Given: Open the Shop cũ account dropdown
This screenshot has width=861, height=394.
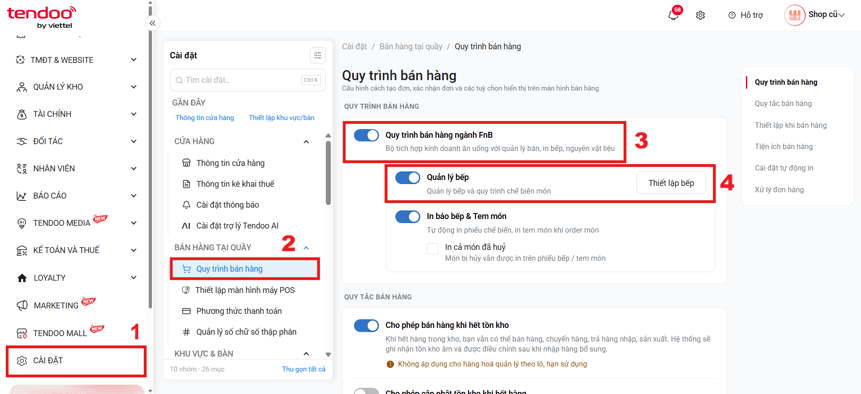Looking at the screenshot, I should [x=826, y=15].
